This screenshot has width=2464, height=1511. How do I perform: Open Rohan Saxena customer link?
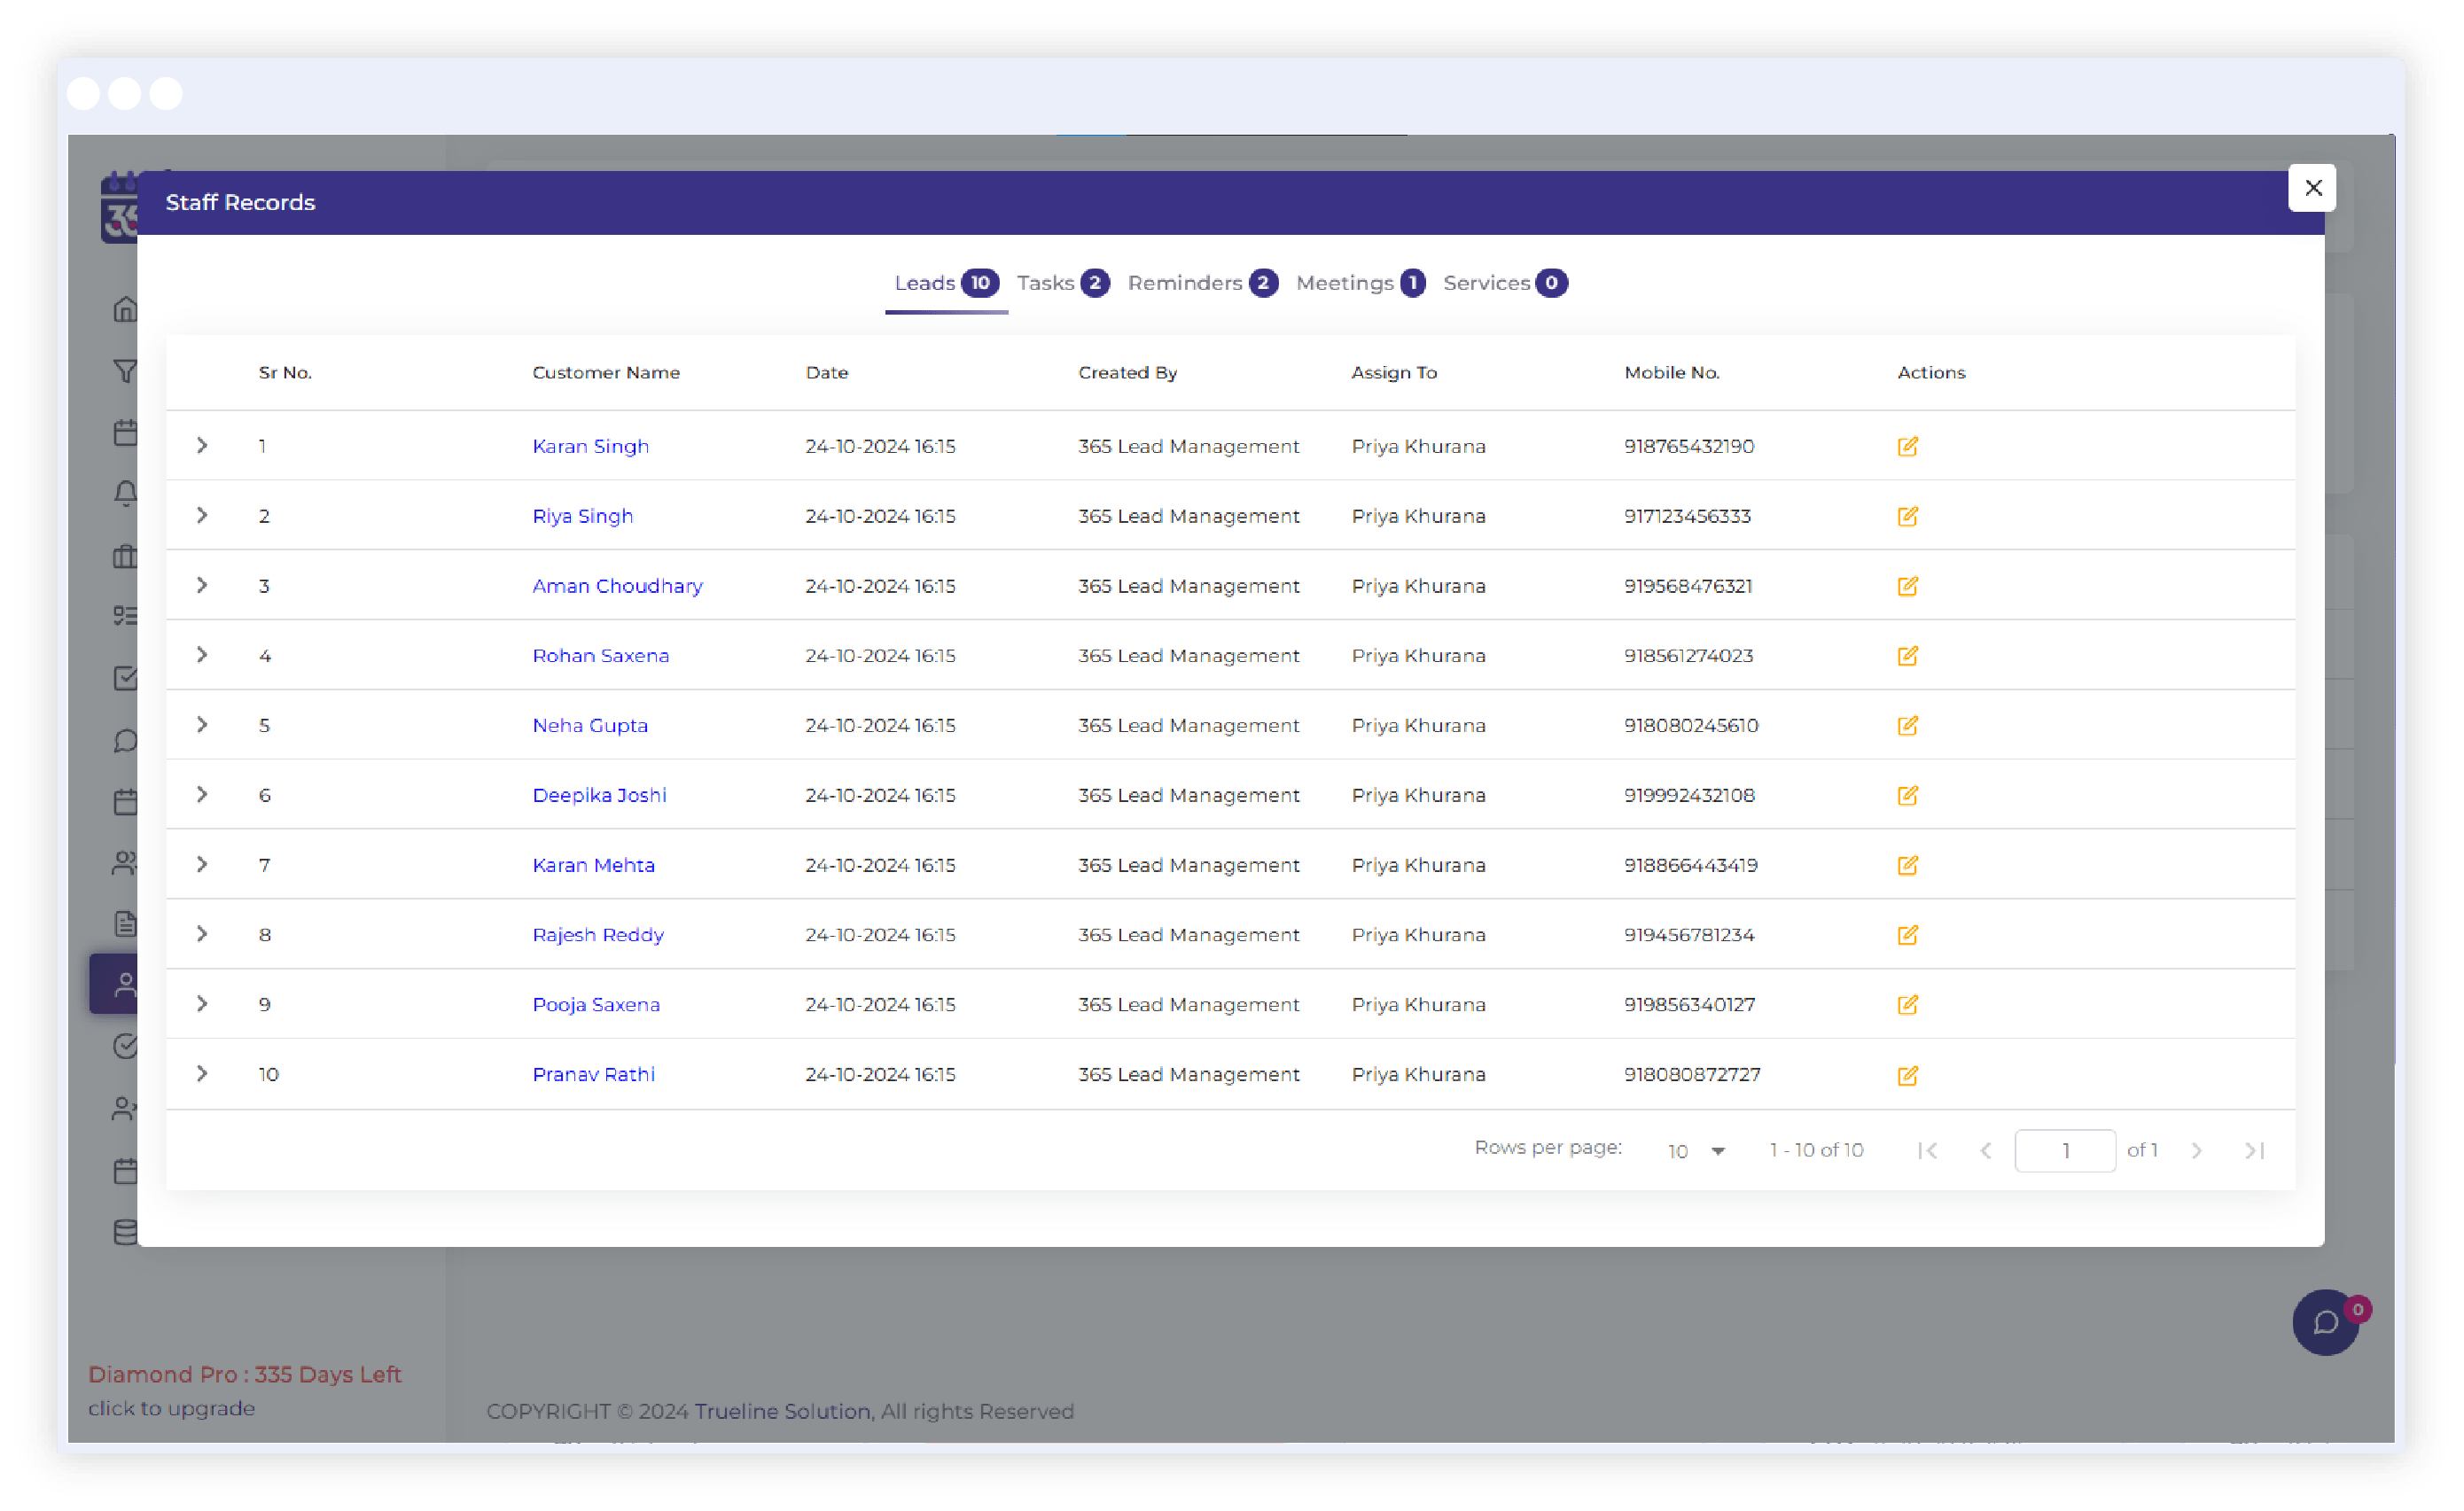coord(600,656)
